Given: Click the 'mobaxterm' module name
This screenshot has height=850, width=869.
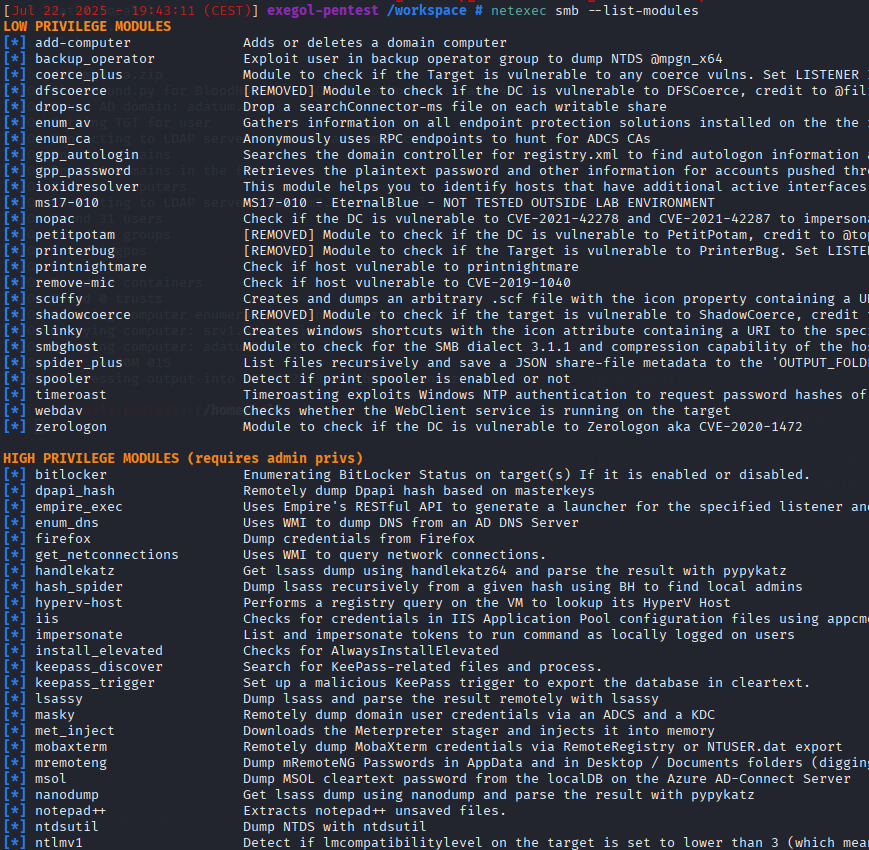Looking at the screenshot, I should [x=71, y=747].
